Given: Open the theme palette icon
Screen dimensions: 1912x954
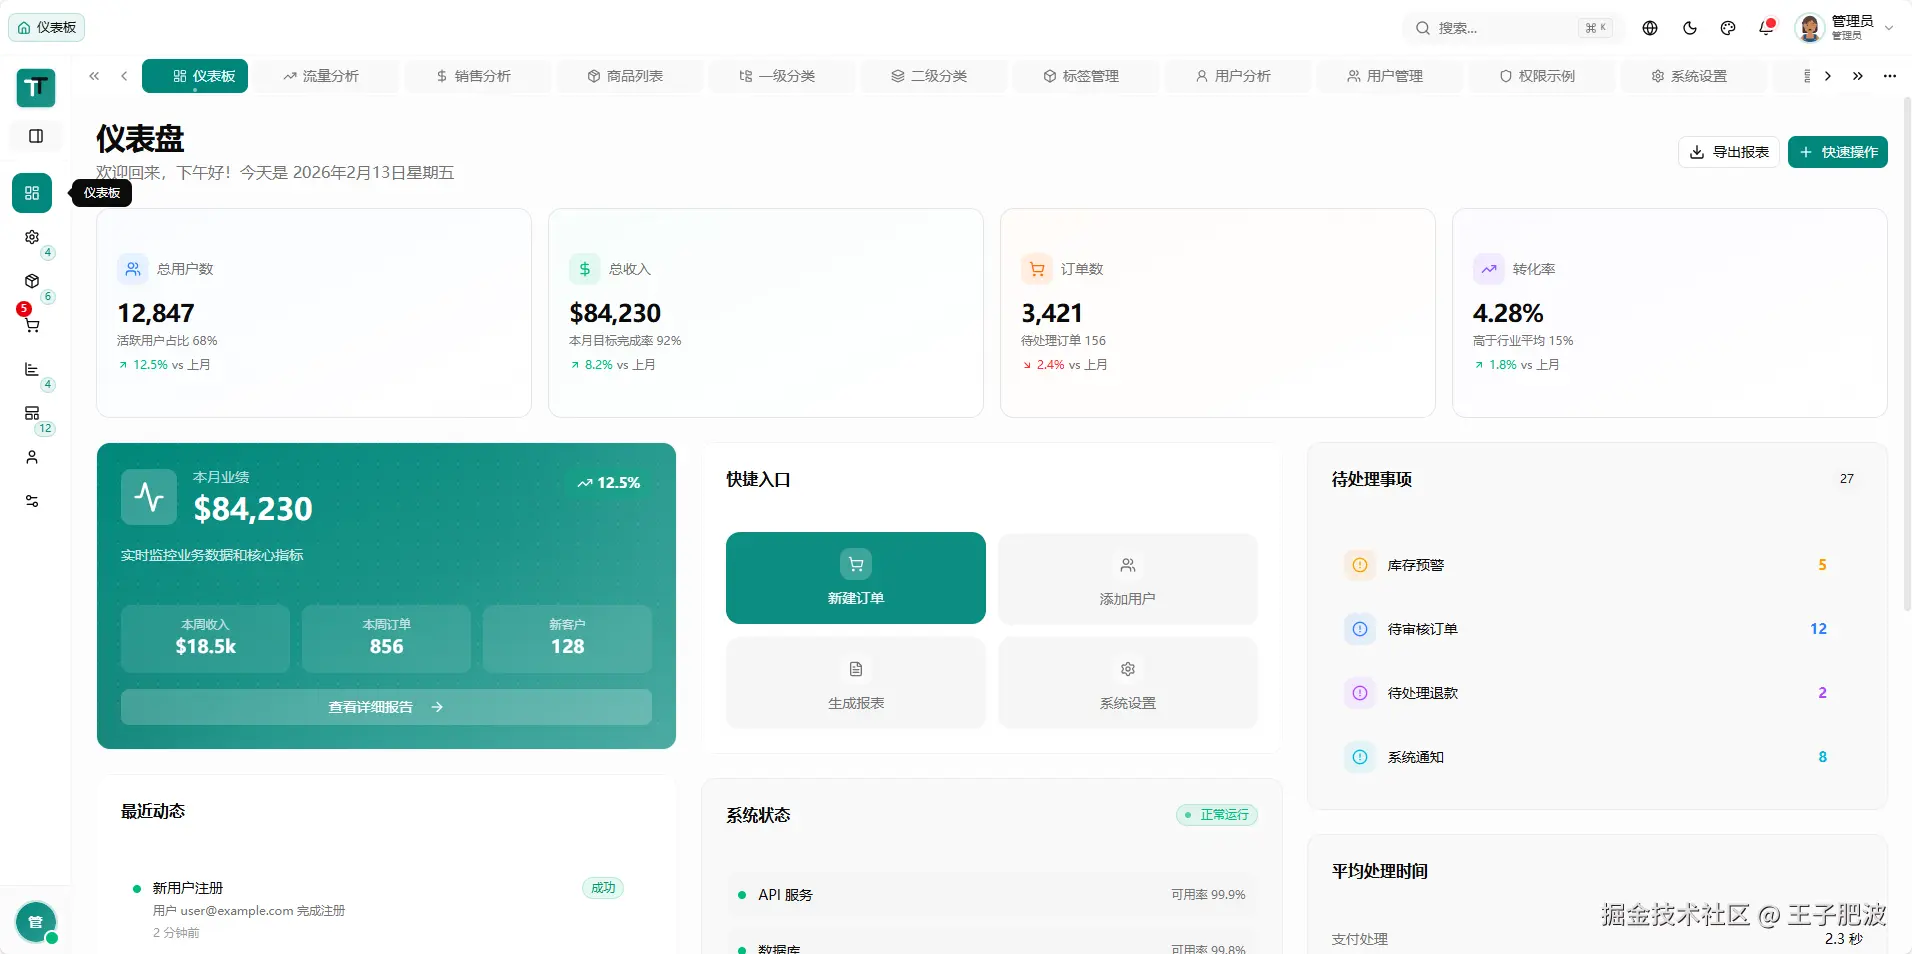Looking at the screenshot, I should pyautogui.click(x=1728, y=28).
